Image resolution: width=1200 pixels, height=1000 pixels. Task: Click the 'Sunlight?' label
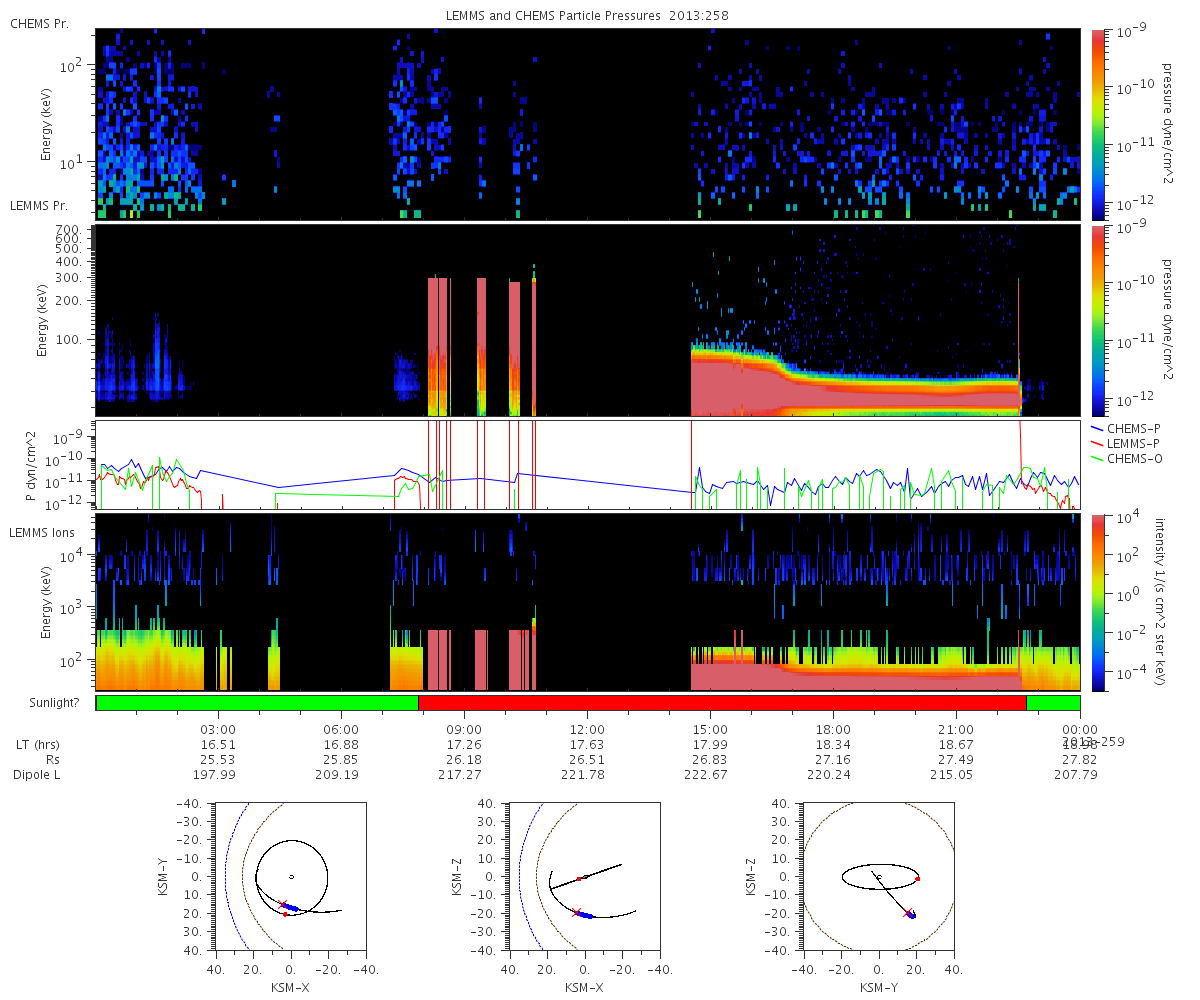click(x=43, y=704)
